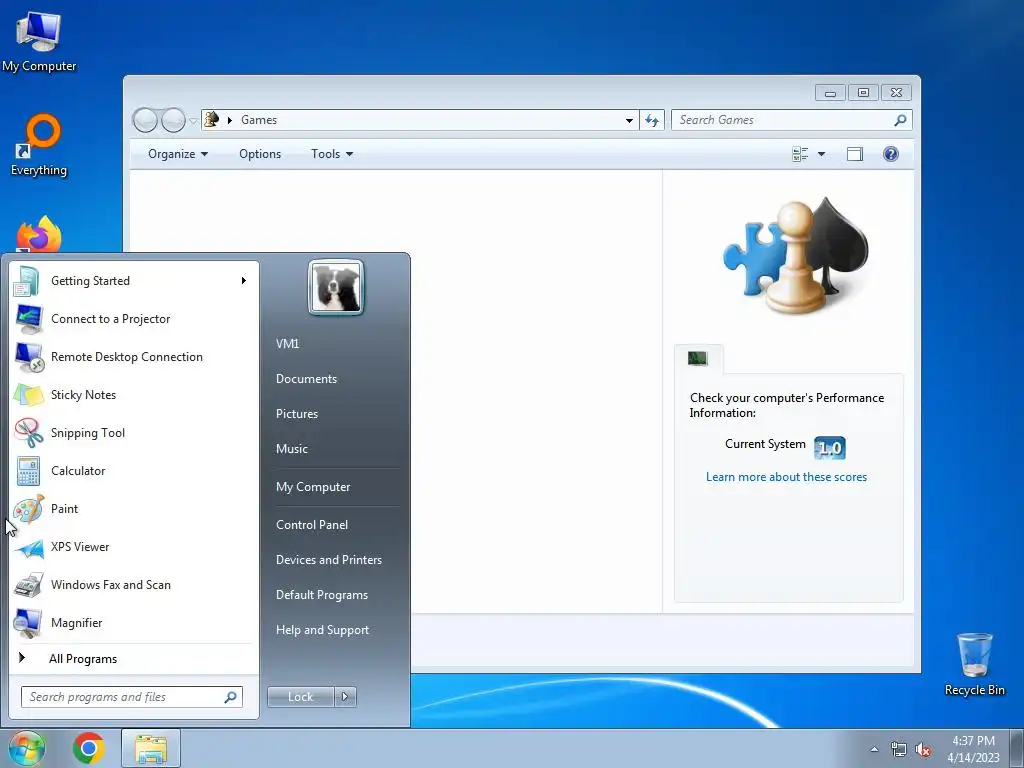Open Windows Fax and Scan
This screenshot has width=1024, height=768.
[134, 584]
